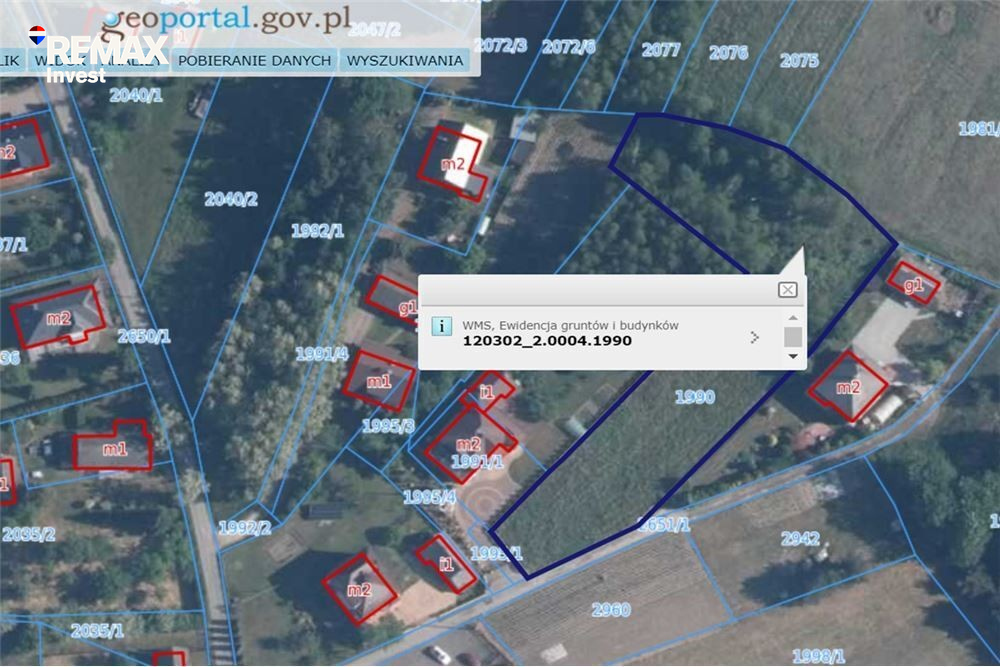Select parcel label 2035/2

(x=29, y=534)
